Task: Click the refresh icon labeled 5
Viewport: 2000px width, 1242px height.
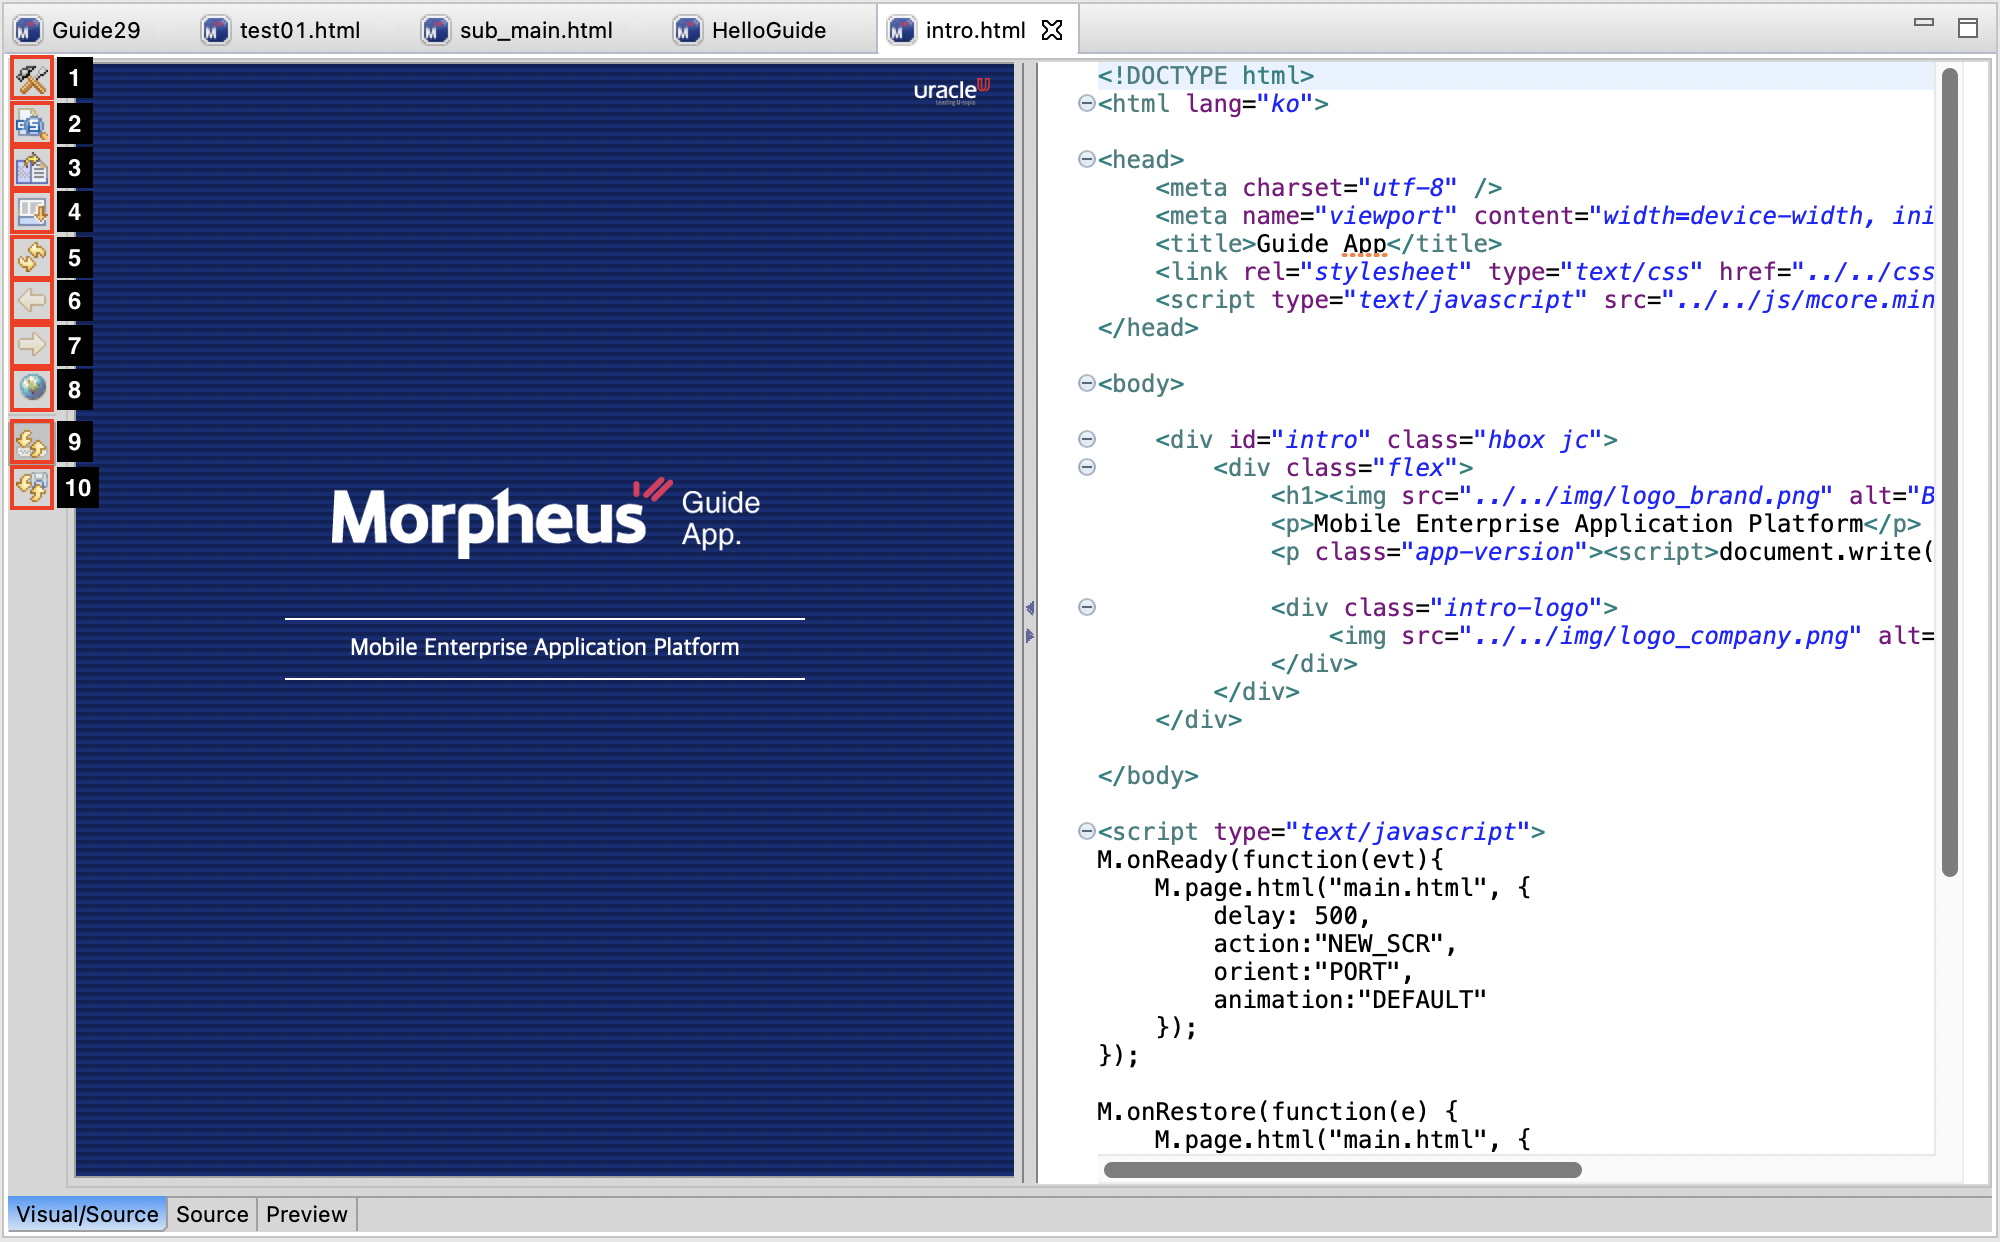Action: point(30,256)
